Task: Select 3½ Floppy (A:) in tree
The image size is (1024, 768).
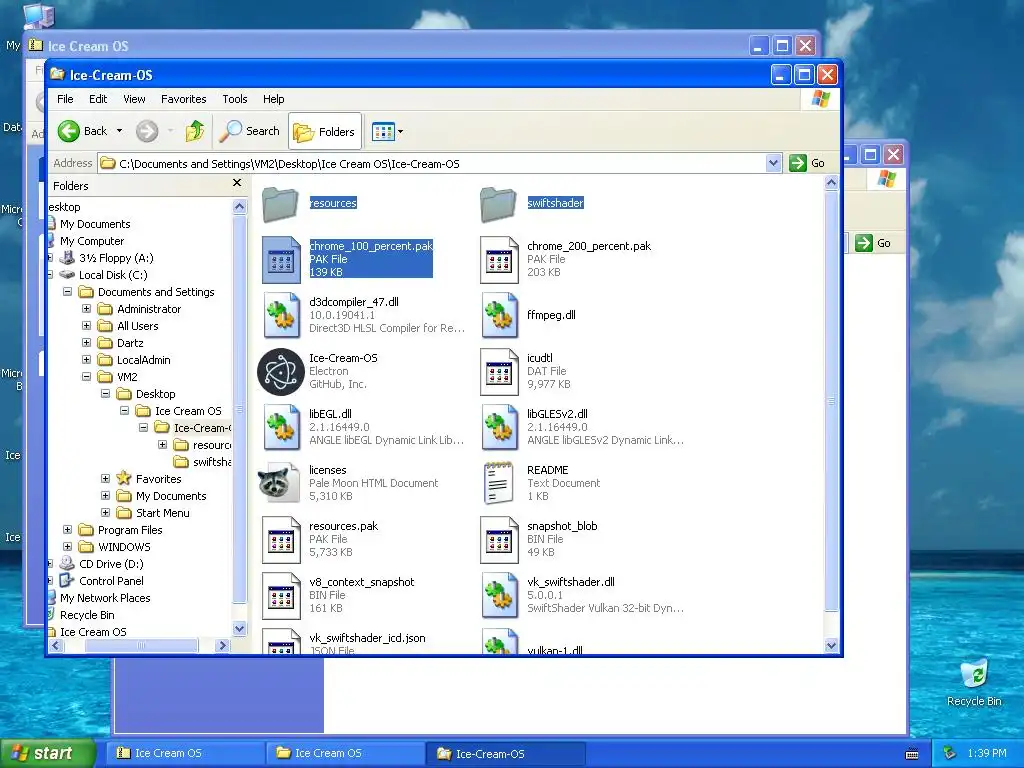Action: click(x=116, y=258)
